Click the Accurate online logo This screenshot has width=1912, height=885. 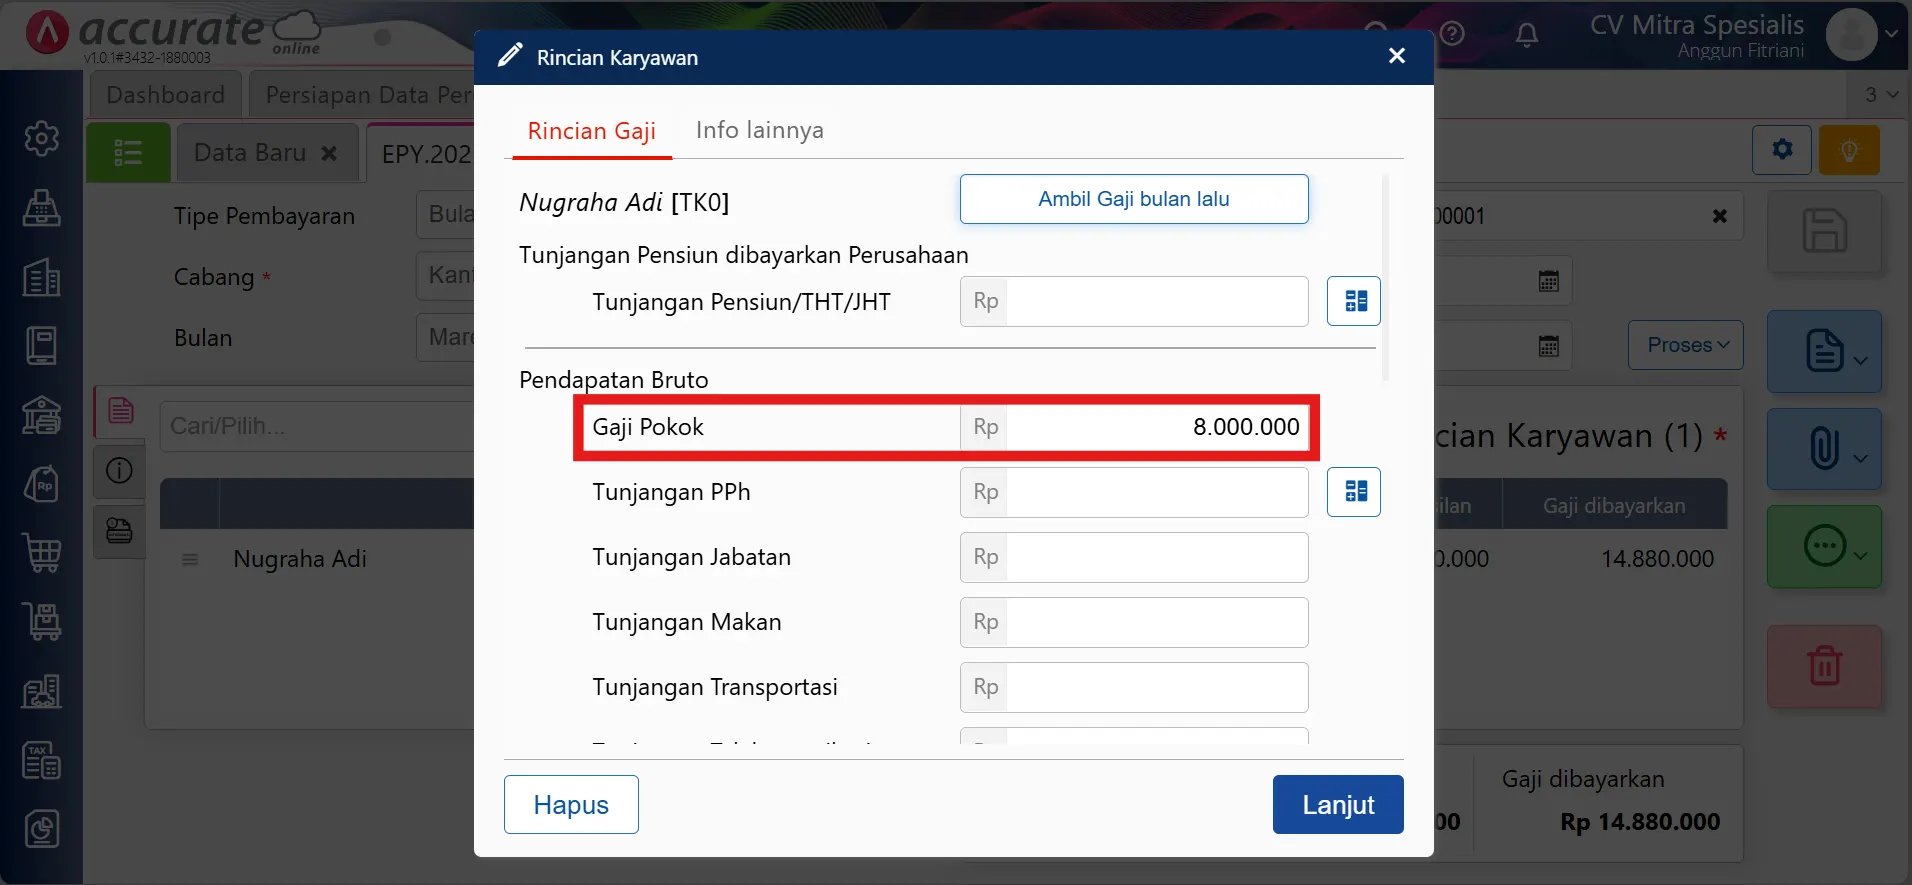pyautogui.click(x=172, y=33)
